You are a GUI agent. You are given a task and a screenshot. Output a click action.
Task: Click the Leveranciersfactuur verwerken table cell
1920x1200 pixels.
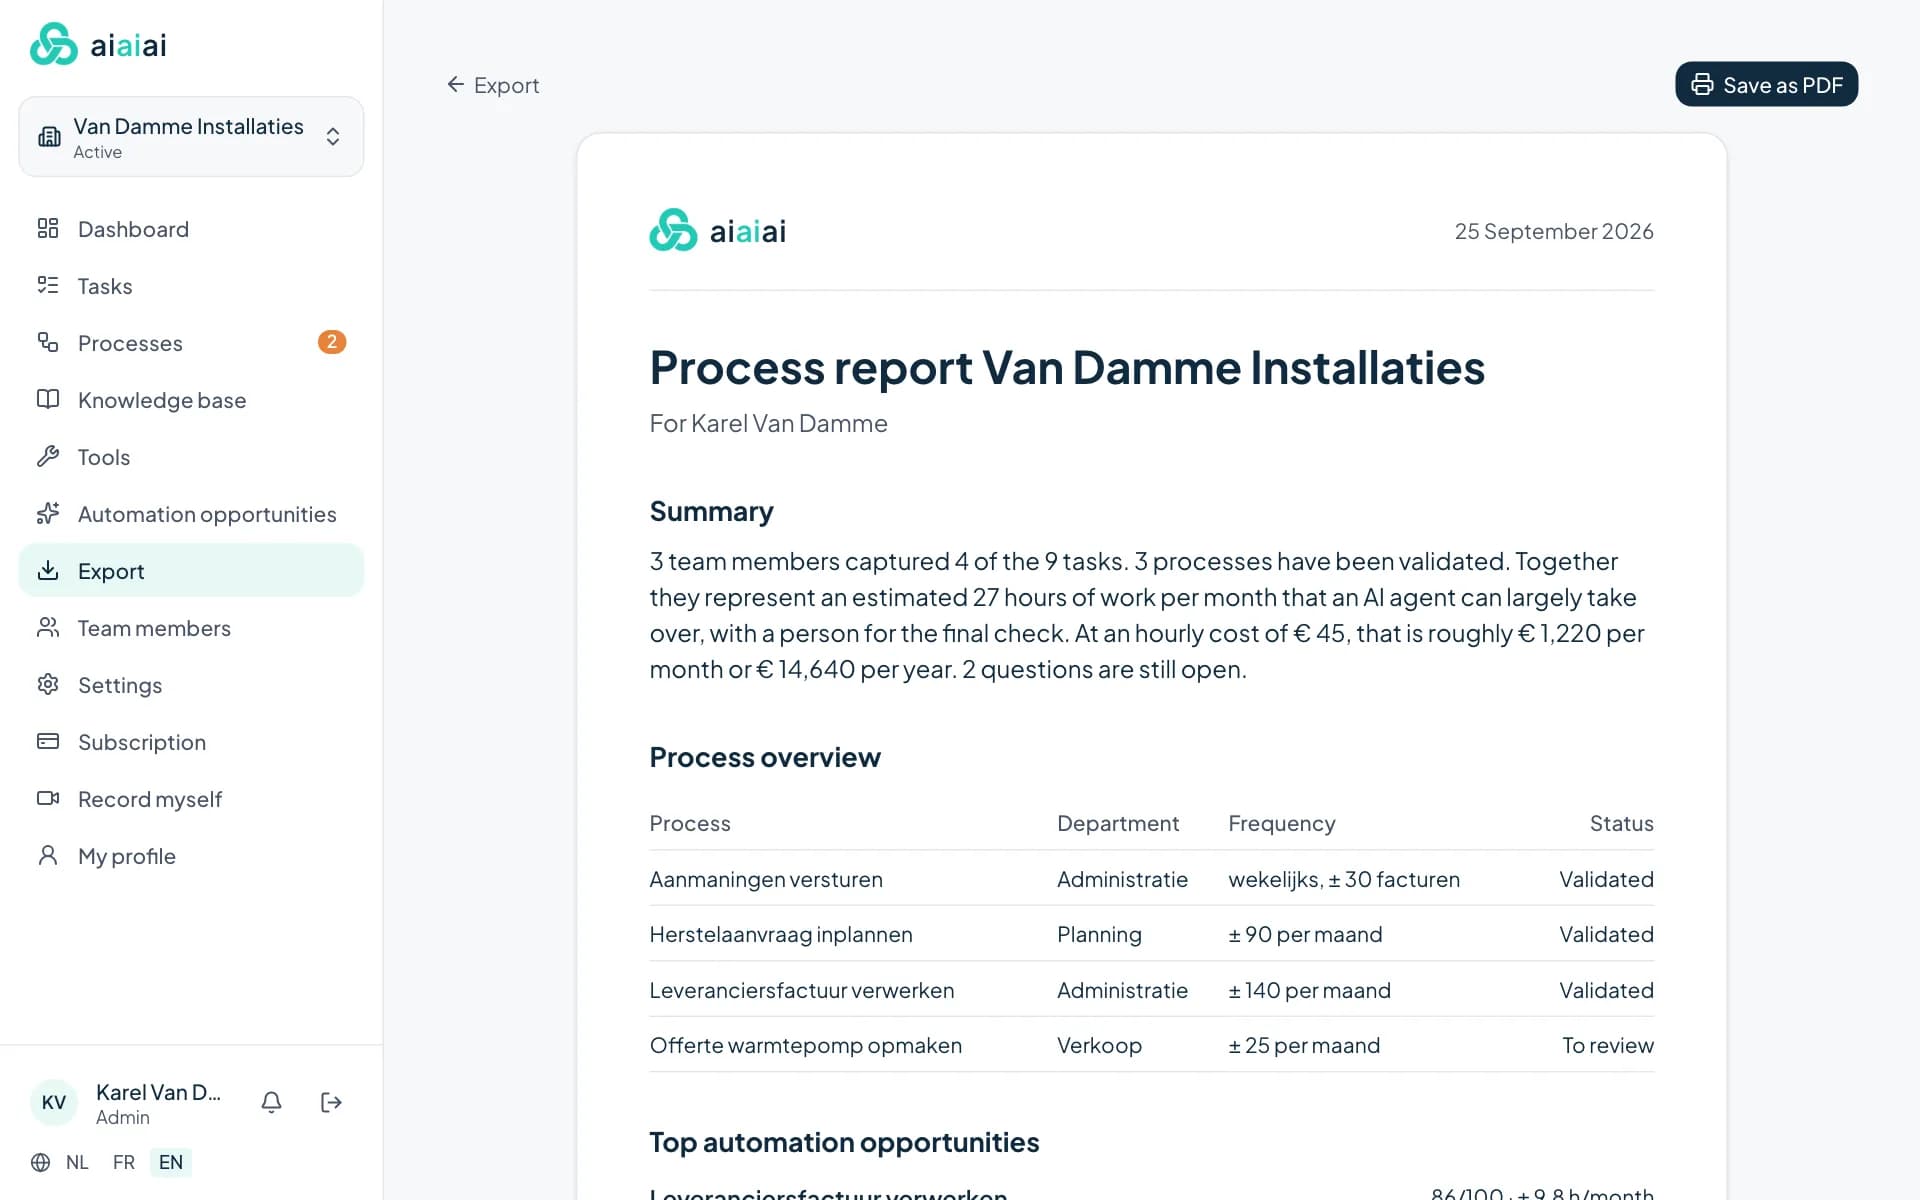click(x=802, y=990)
